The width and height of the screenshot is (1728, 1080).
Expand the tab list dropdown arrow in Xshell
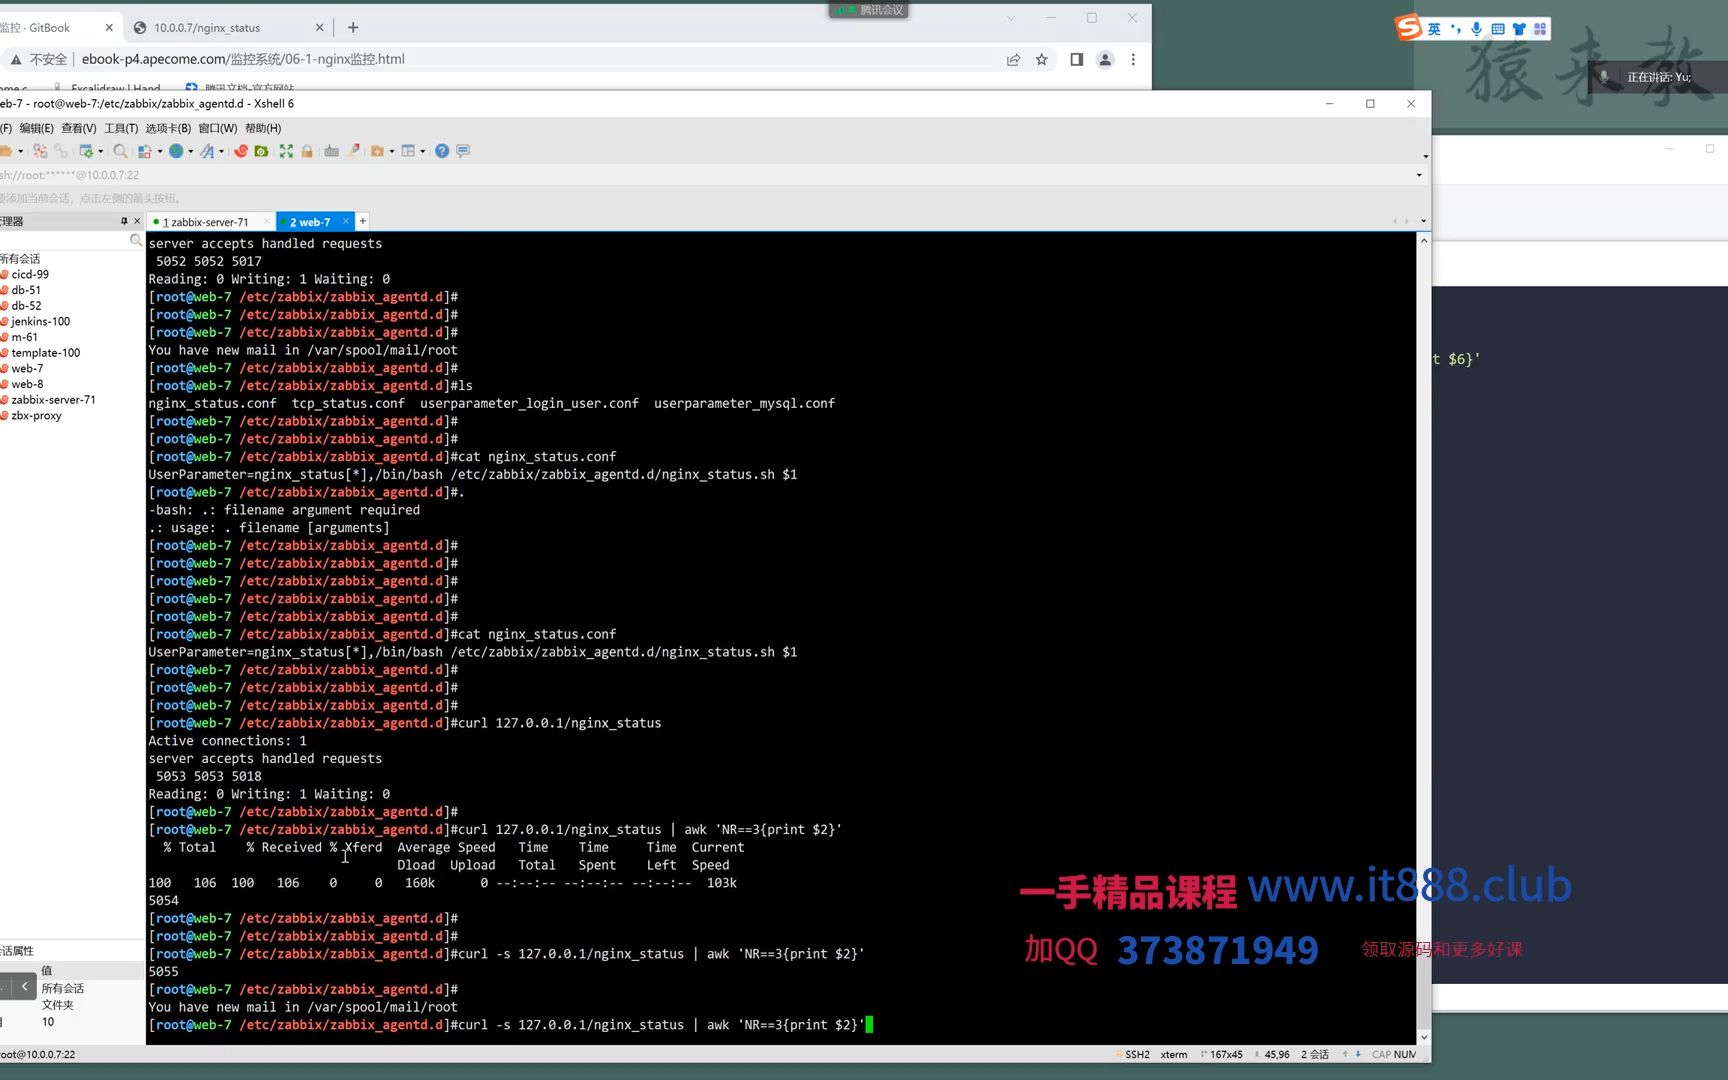click(1423, 221)
